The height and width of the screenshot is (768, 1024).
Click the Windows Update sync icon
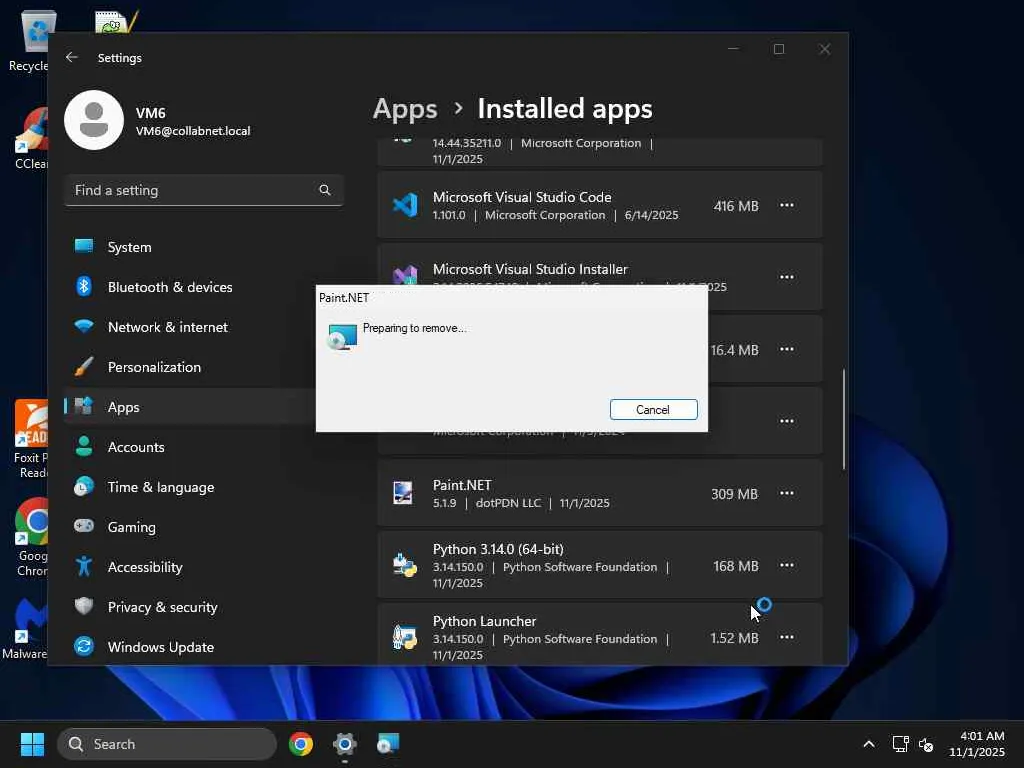click(x=84, y=646)
